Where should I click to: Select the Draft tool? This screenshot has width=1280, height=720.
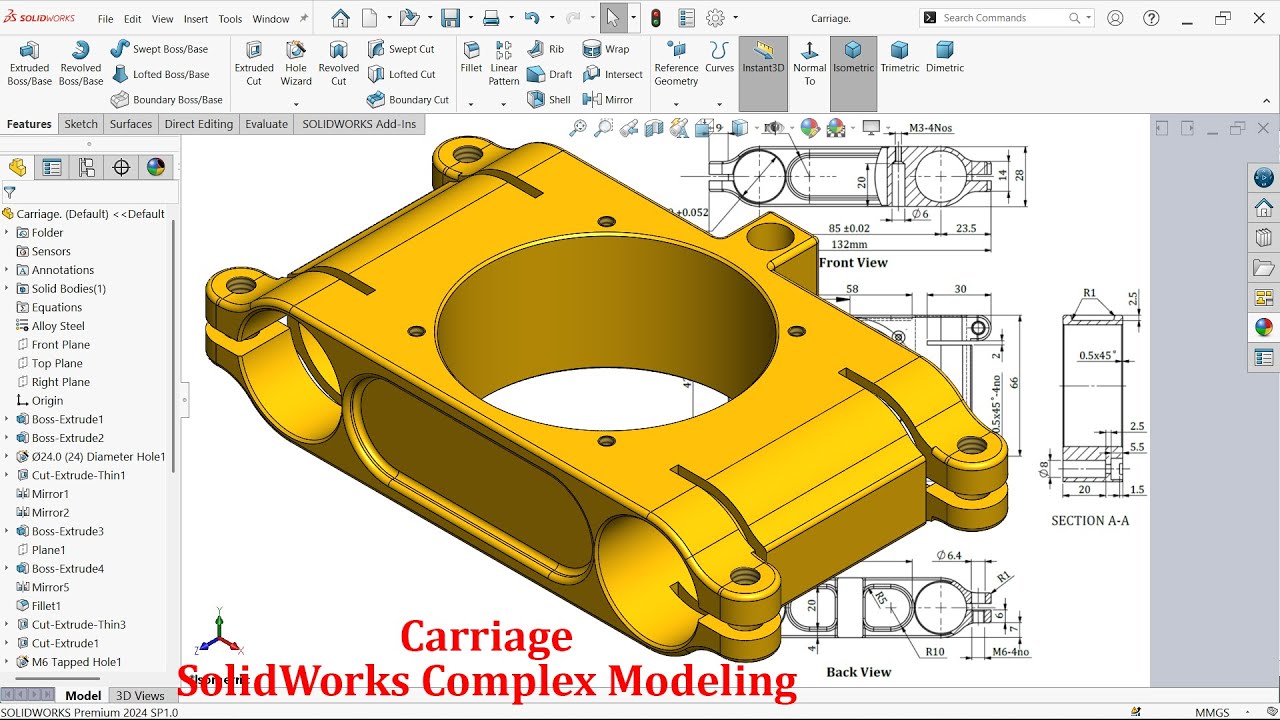pos(549,74)
